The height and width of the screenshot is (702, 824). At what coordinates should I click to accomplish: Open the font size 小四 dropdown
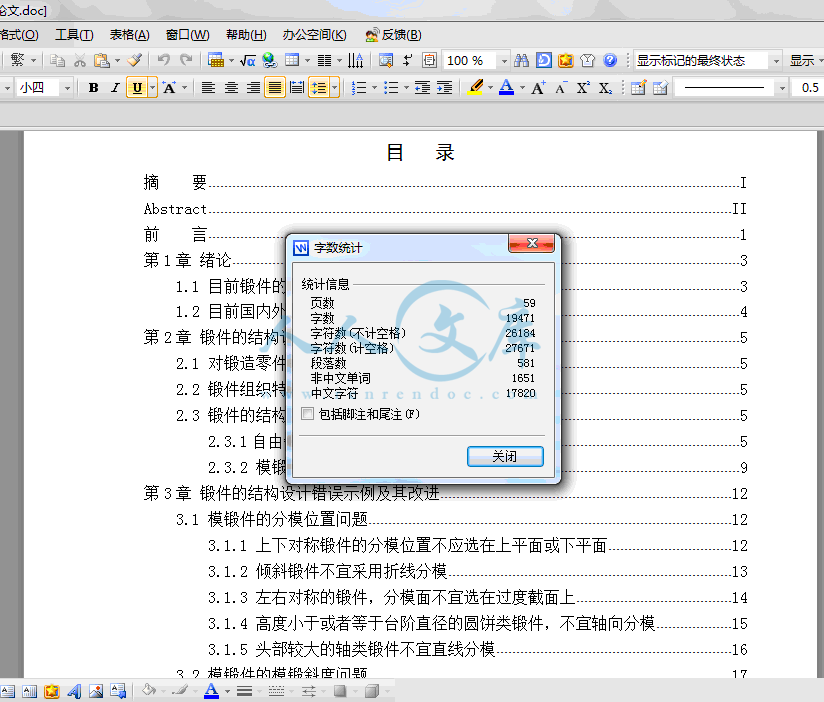coord(67,88)
